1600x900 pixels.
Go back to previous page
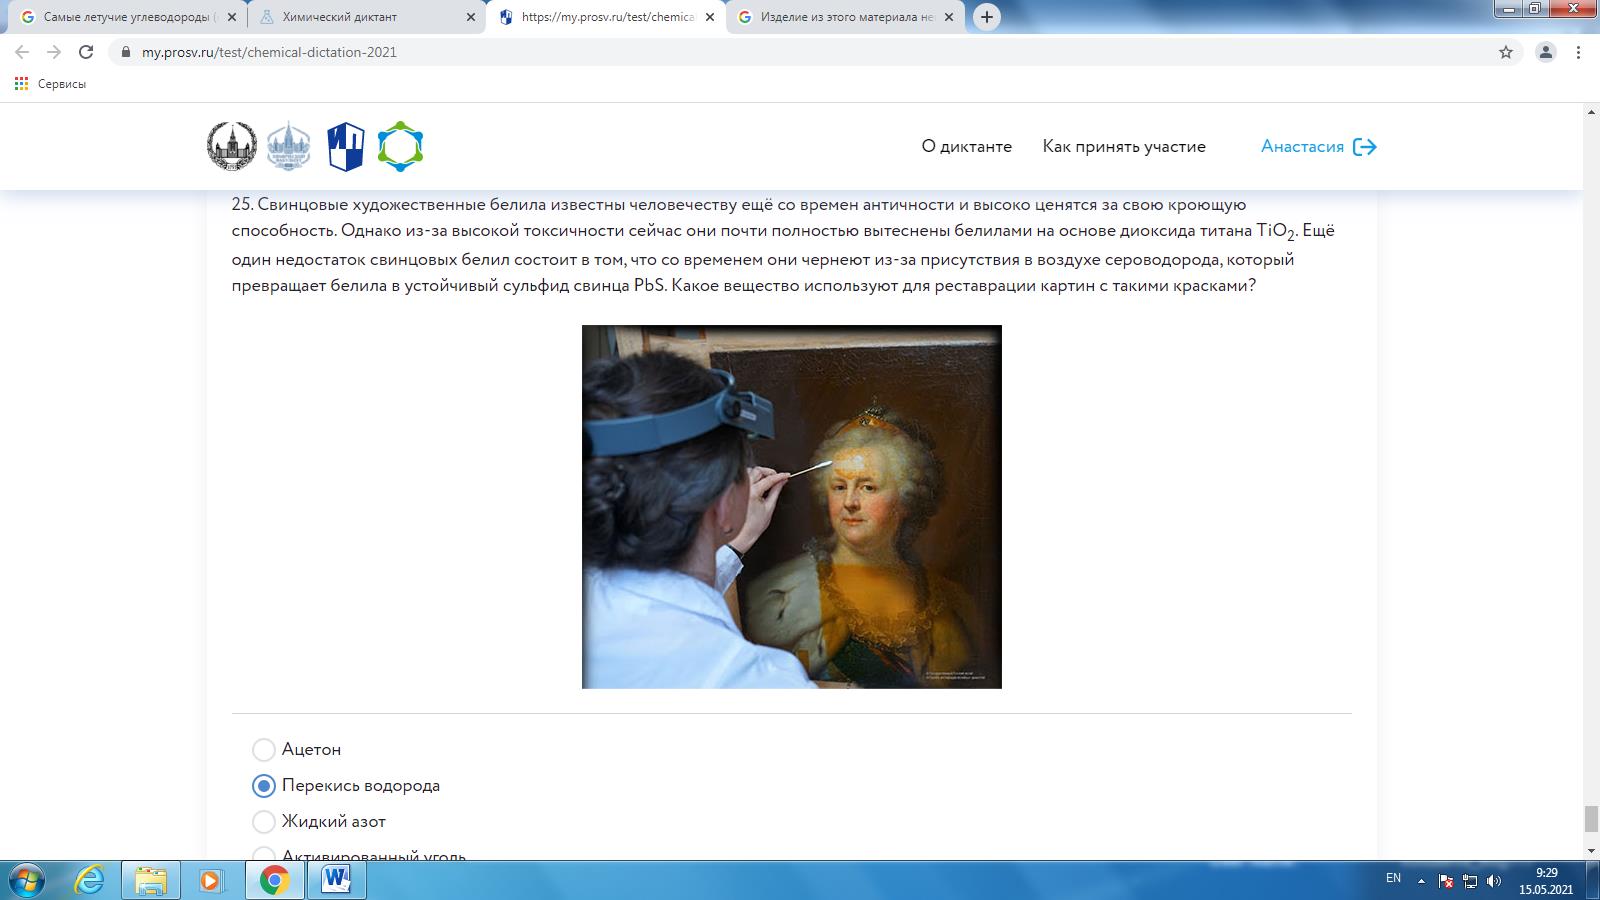(22, 52)
